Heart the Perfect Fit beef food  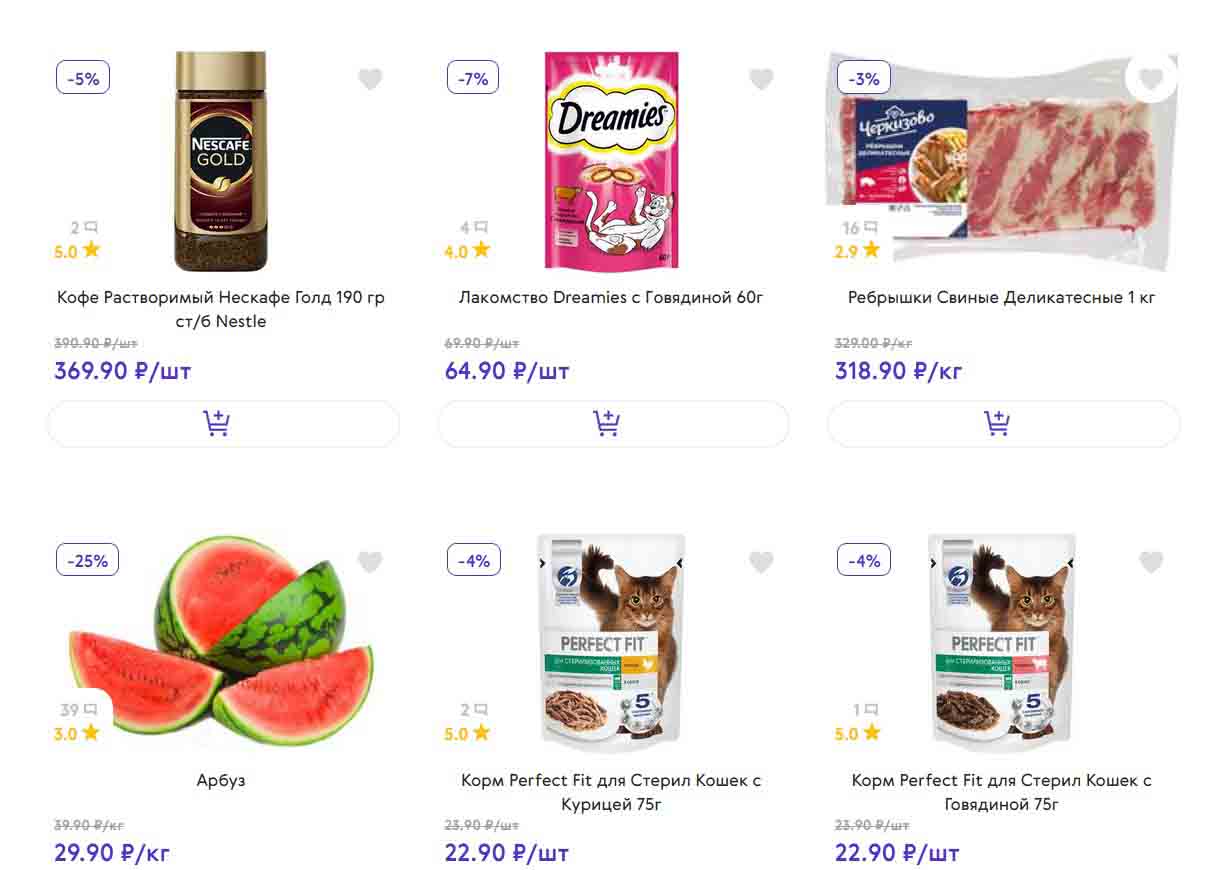[1151, 562]
